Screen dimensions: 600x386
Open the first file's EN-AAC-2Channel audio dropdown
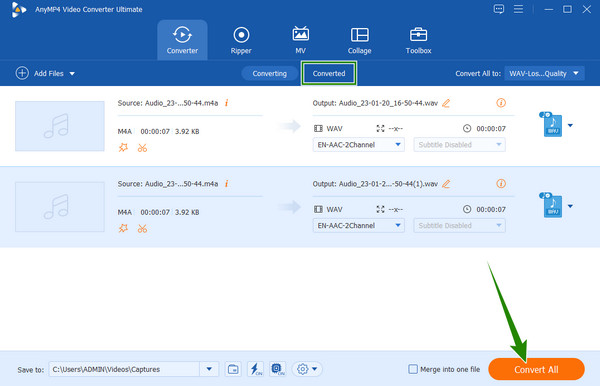[x=359, y=145]
